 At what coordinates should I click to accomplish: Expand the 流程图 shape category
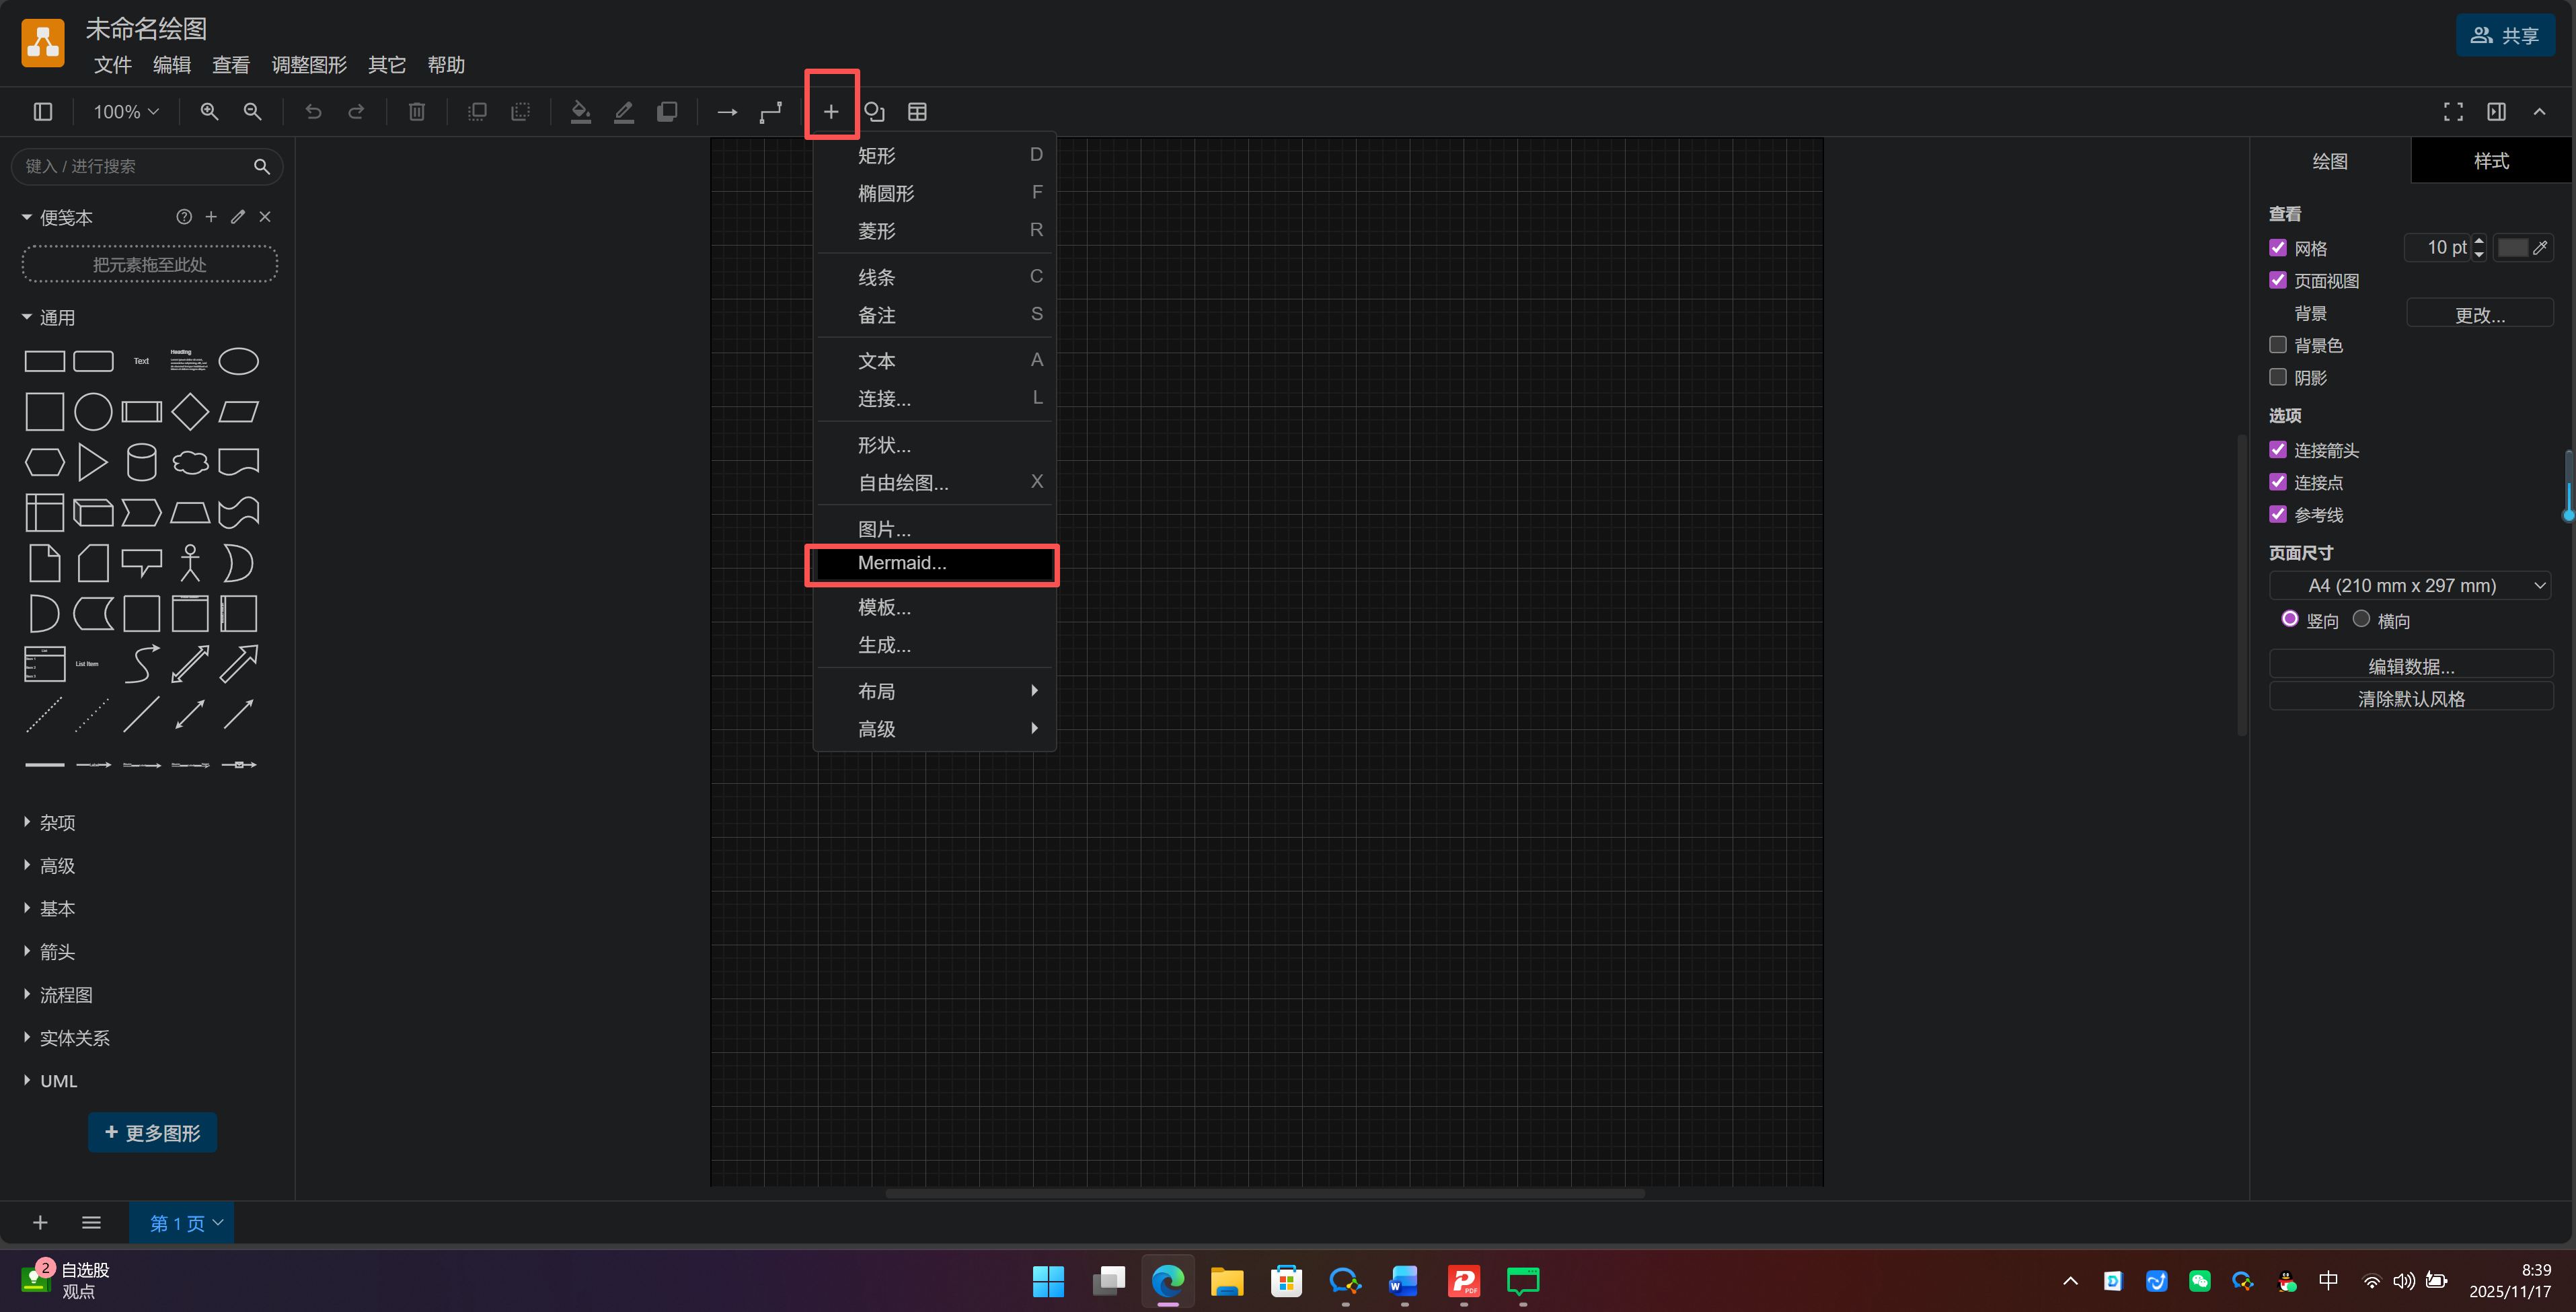66,995
